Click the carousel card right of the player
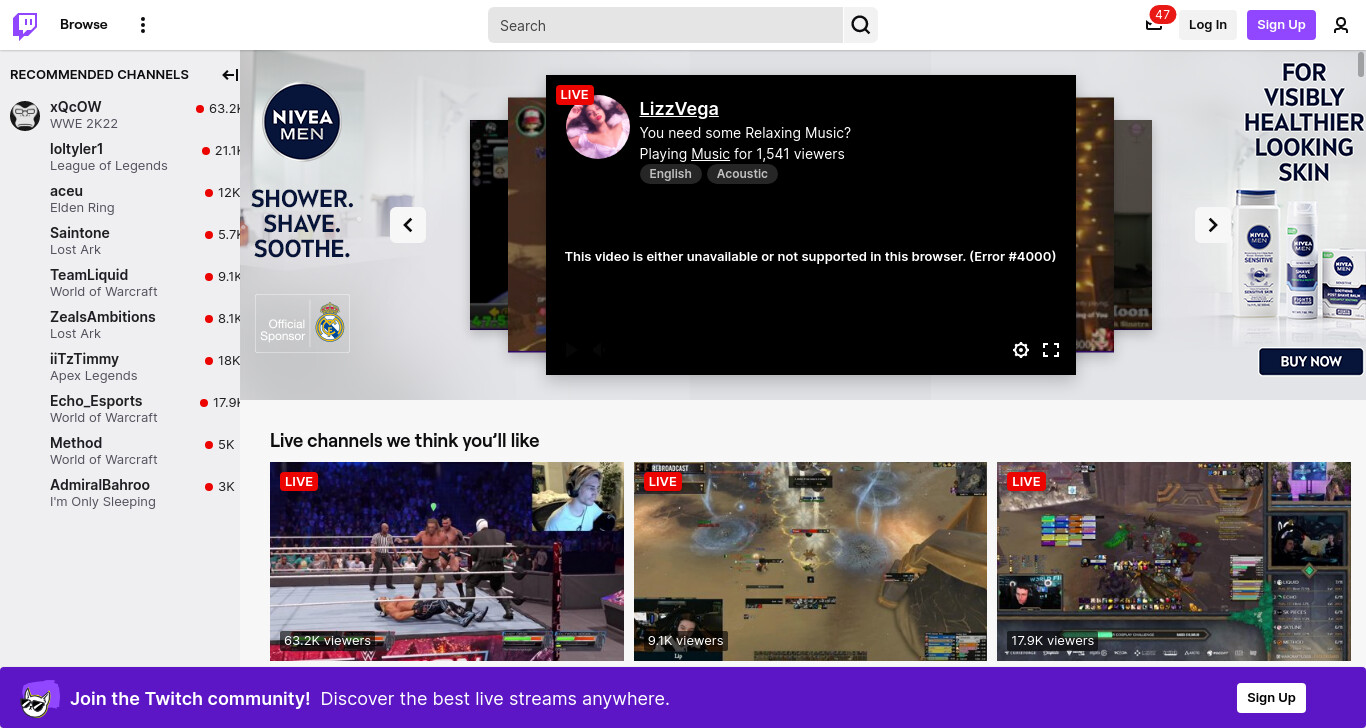 1095,224
